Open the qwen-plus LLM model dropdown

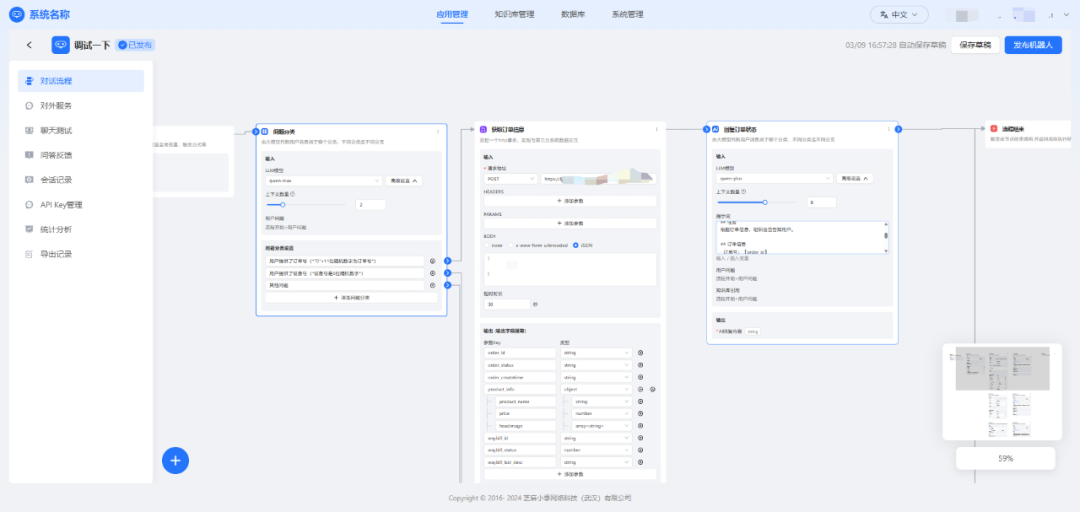(x=775, y=178)
